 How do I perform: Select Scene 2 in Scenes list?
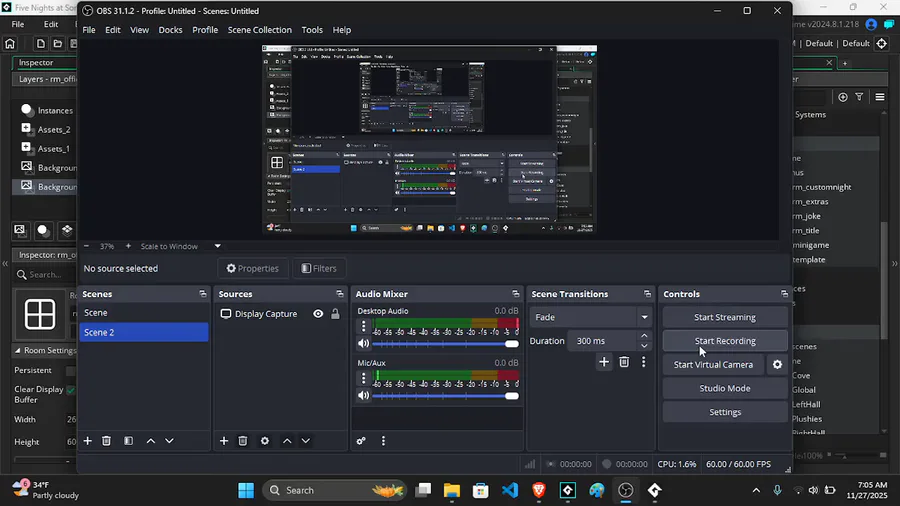(144, 332)
